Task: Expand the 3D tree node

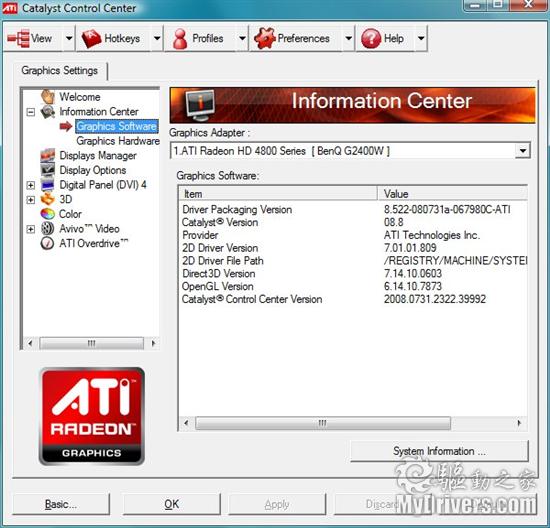Action: pyautogui.click(x=31, y=200)
